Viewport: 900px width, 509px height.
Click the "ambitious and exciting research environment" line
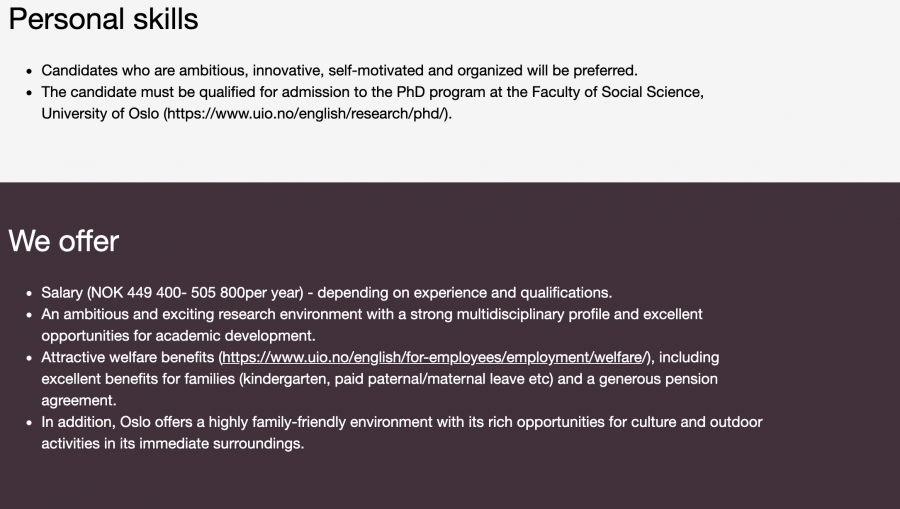[x=371, y=314]
